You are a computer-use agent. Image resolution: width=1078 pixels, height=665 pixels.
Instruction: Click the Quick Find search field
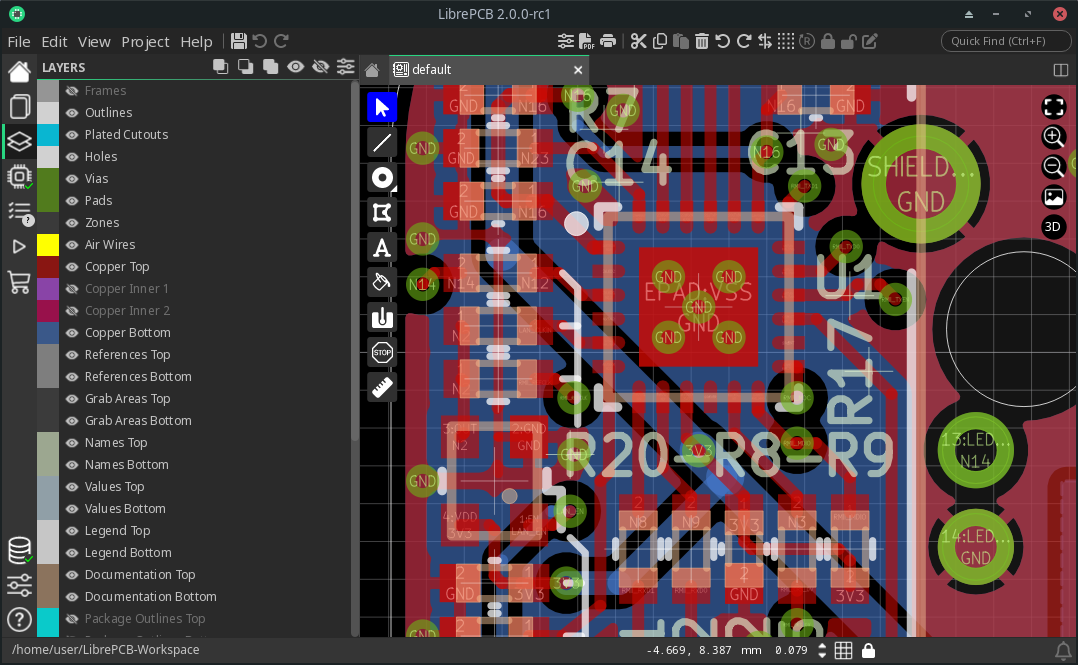(x=1003, y=41)
